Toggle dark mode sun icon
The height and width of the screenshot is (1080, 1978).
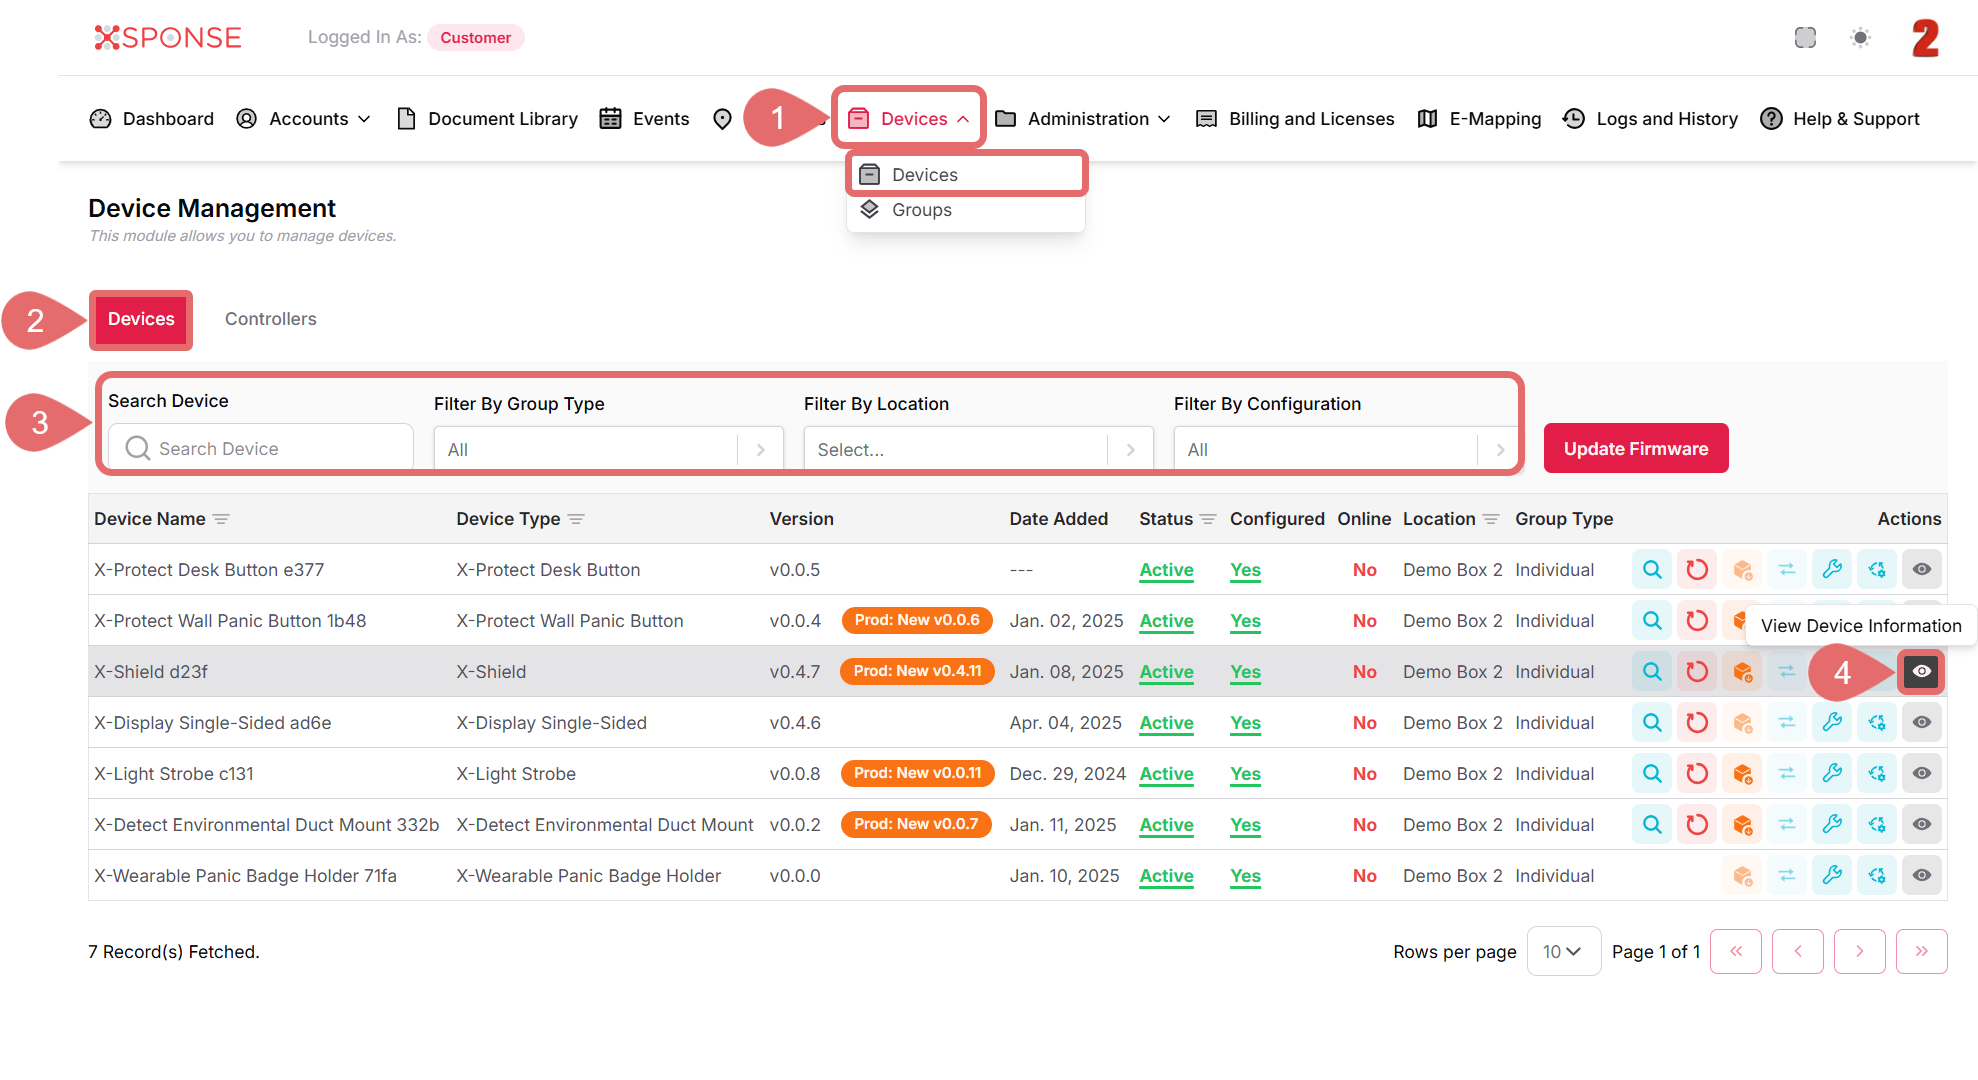pos(1860,38)
